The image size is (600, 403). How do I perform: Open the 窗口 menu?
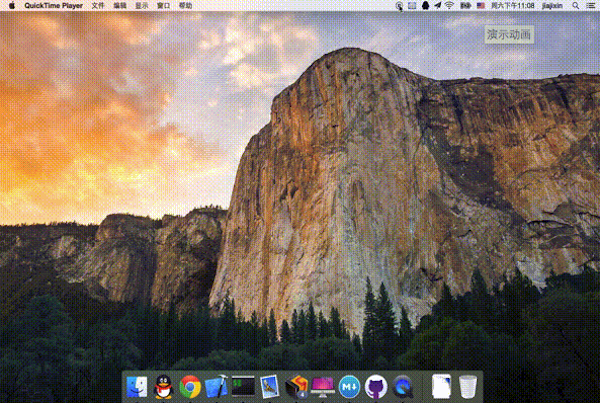[163, 5]
